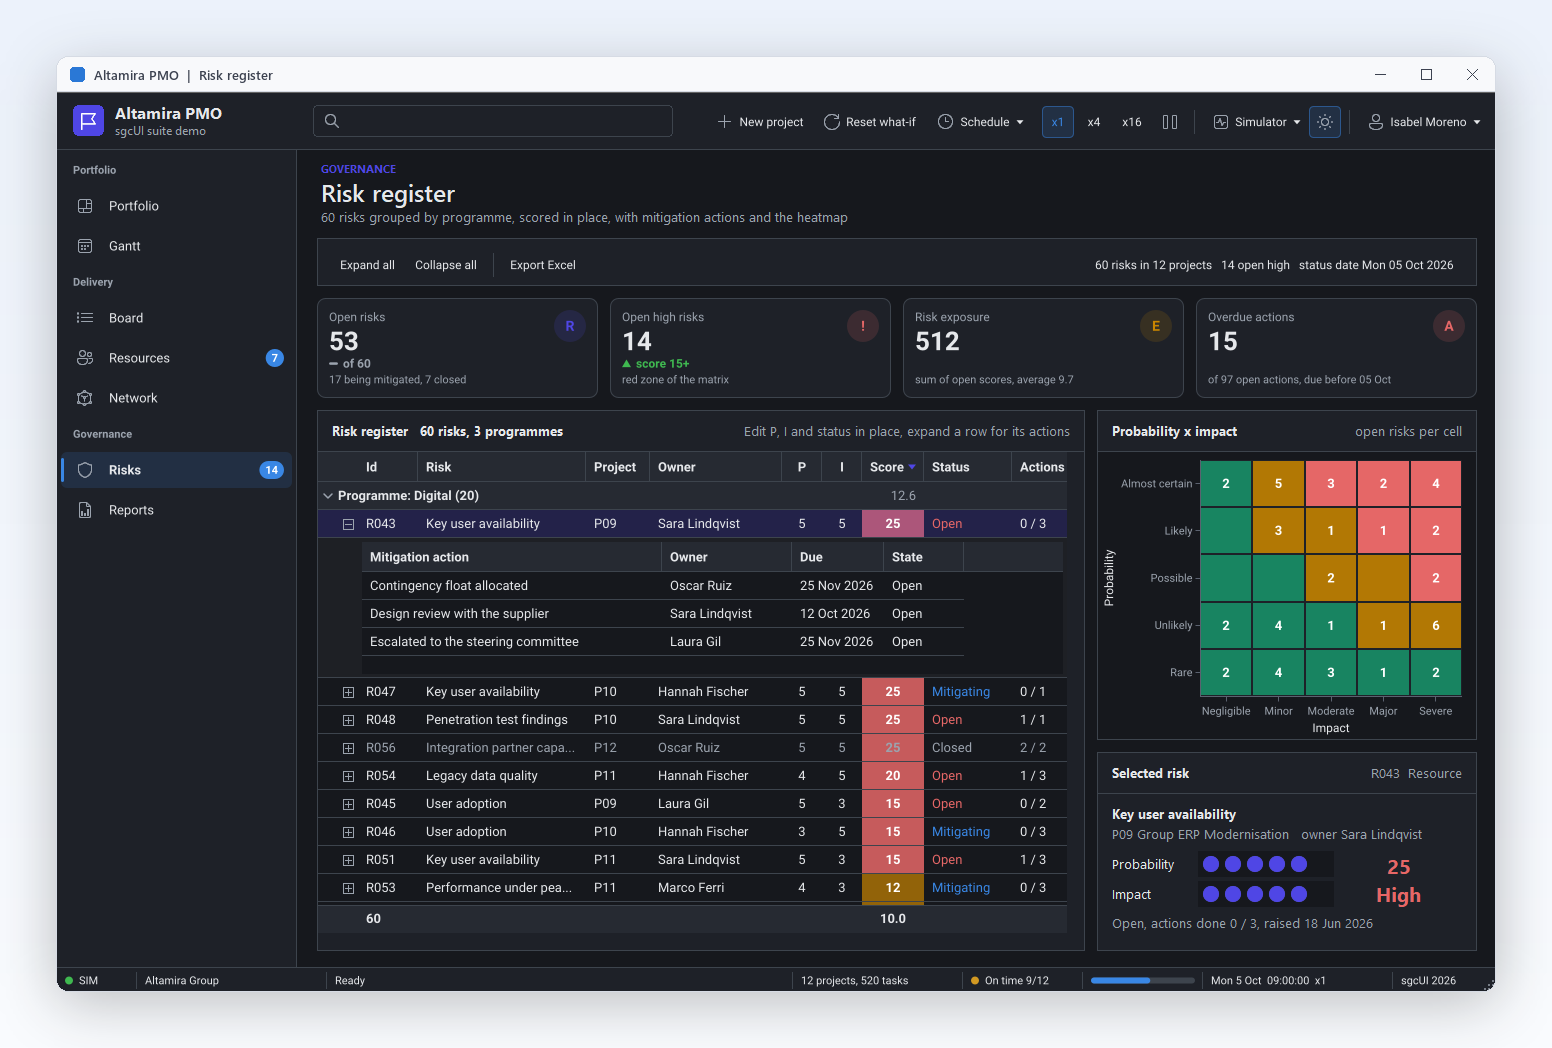Click New project plus button
The image size is (1552, 1048).
pos(760,122)
